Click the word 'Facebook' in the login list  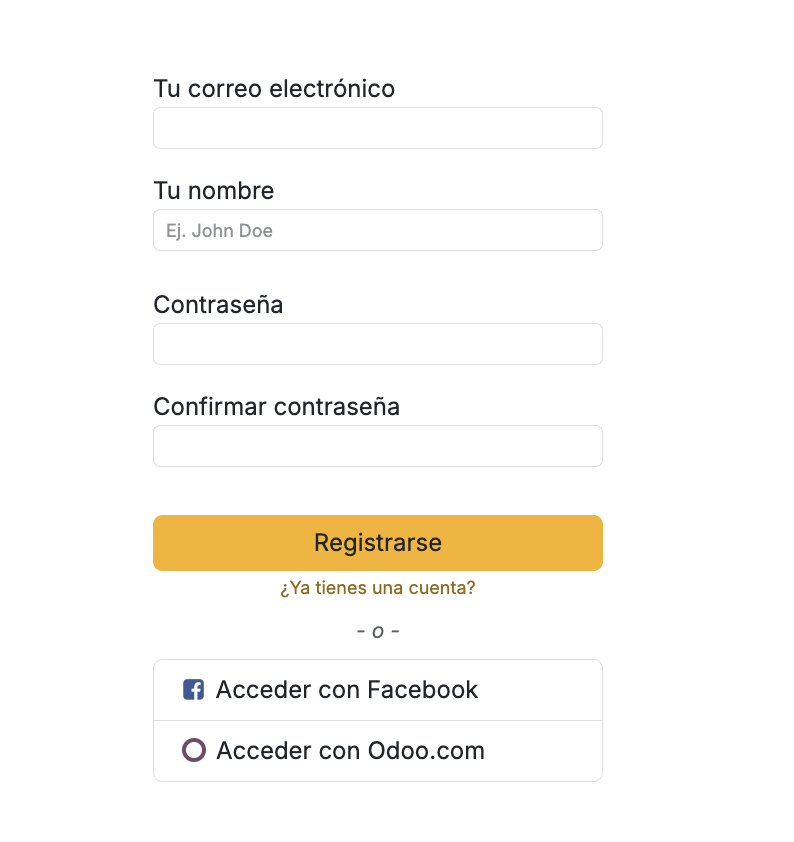click(422, 690)
